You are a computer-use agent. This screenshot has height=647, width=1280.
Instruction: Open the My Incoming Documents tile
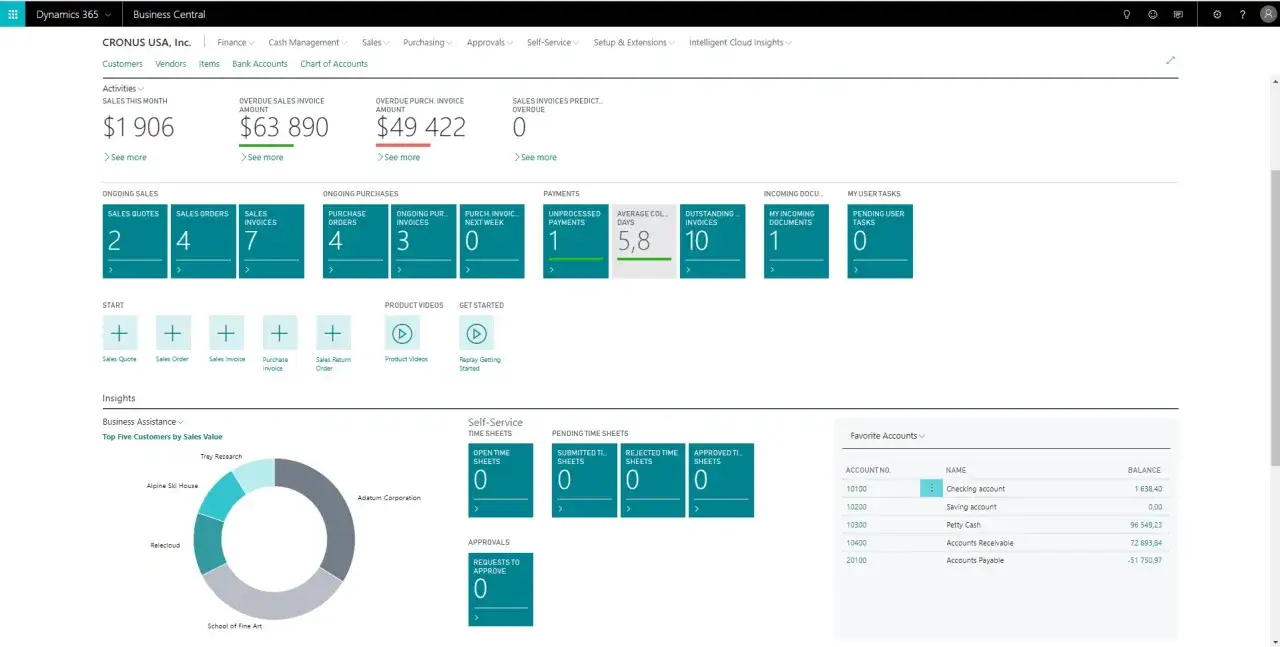tap(796, 241)
